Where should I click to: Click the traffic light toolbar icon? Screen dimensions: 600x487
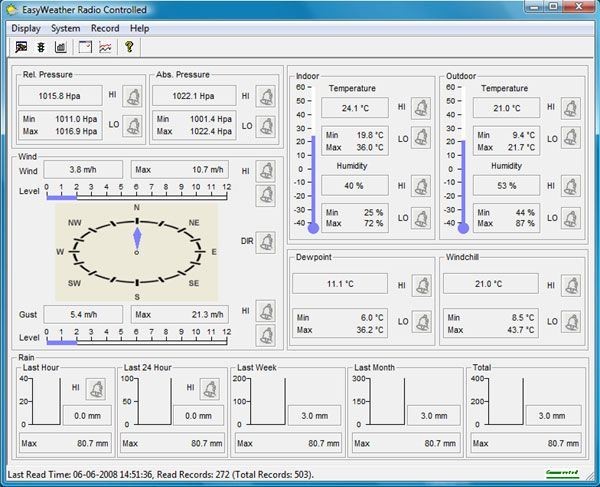tap(41, 47)
